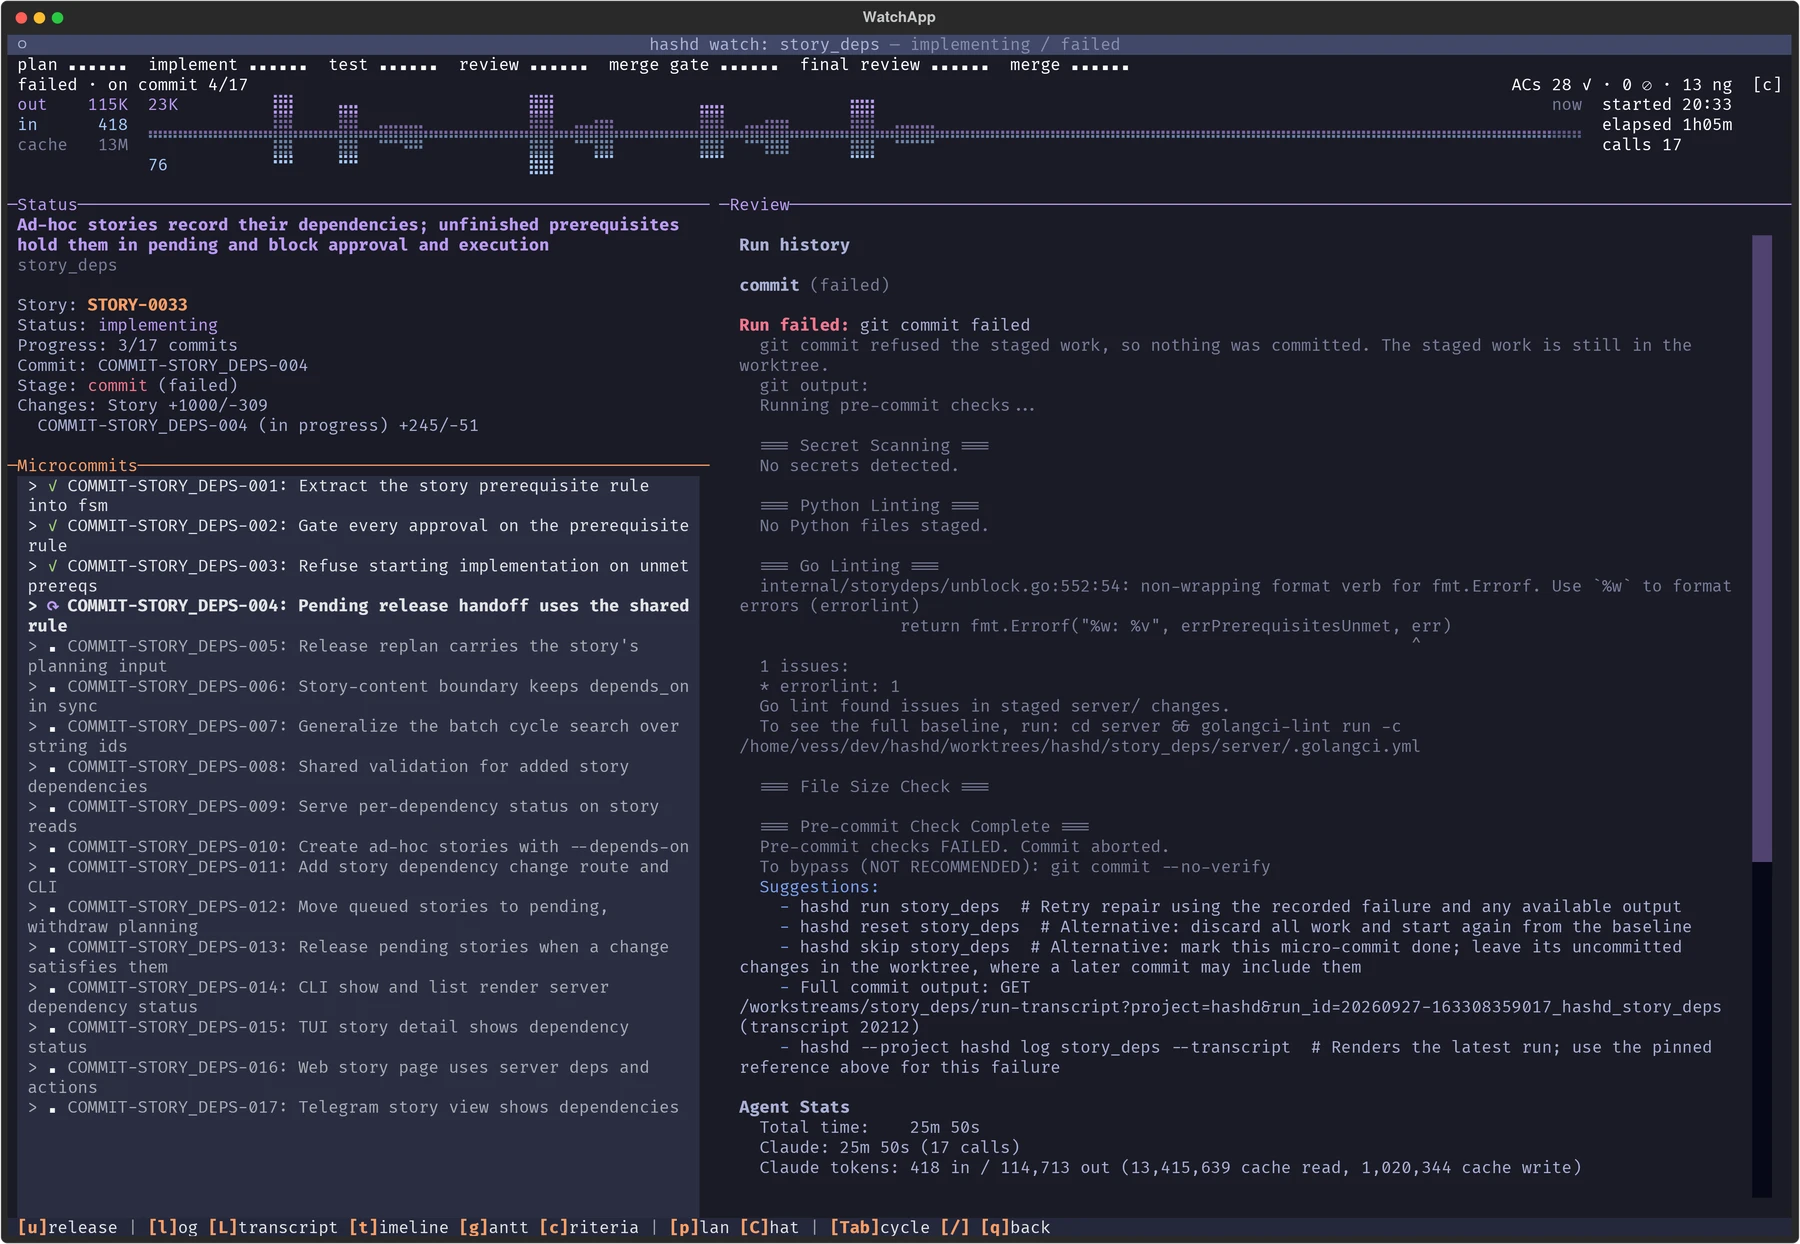Select the plan pipeline stage
The image size is (1800, 1244).
pos(72,65)
